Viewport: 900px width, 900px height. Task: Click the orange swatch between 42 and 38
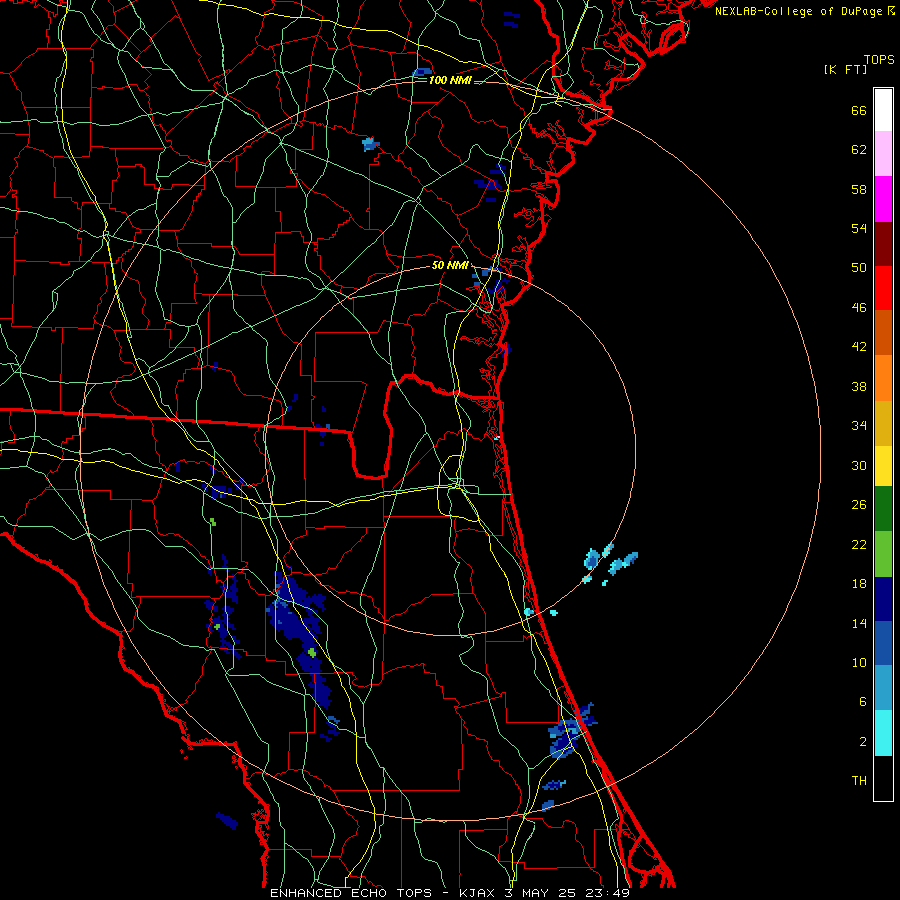[x=883, y=378]
